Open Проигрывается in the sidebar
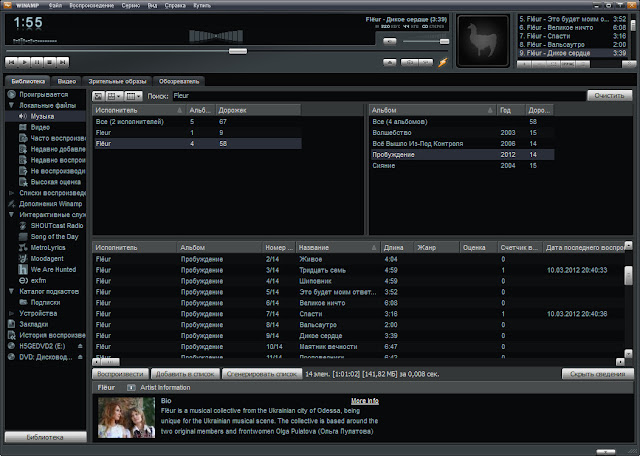 point(44,94)
